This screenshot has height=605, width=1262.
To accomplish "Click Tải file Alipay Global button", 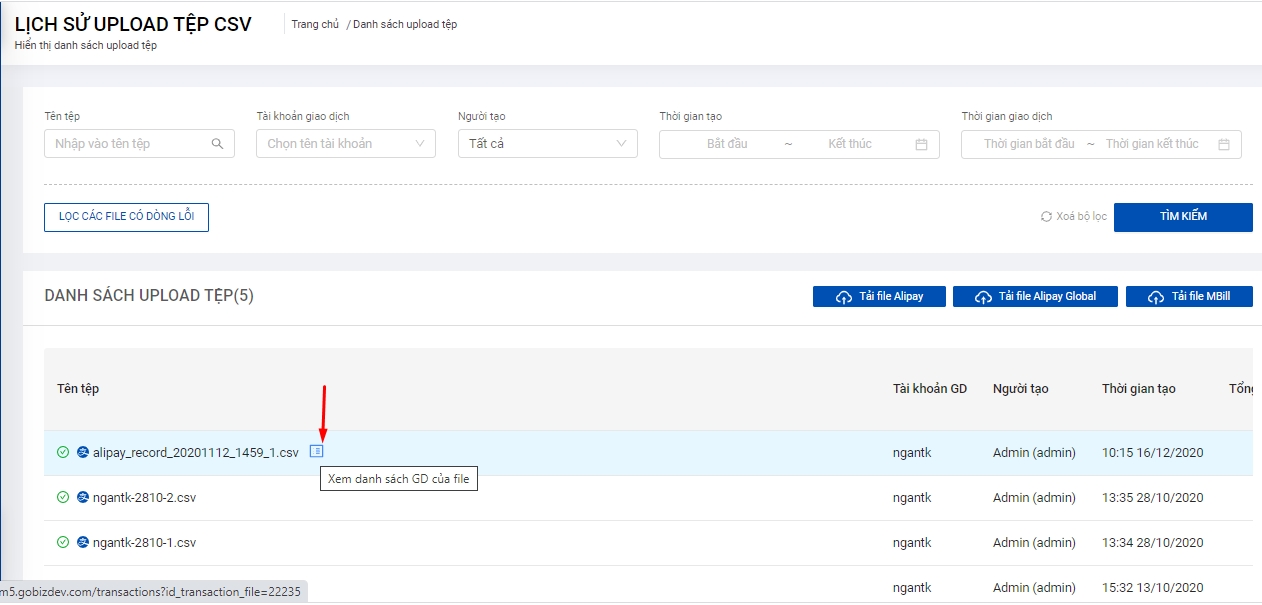I will [1035, 297].
